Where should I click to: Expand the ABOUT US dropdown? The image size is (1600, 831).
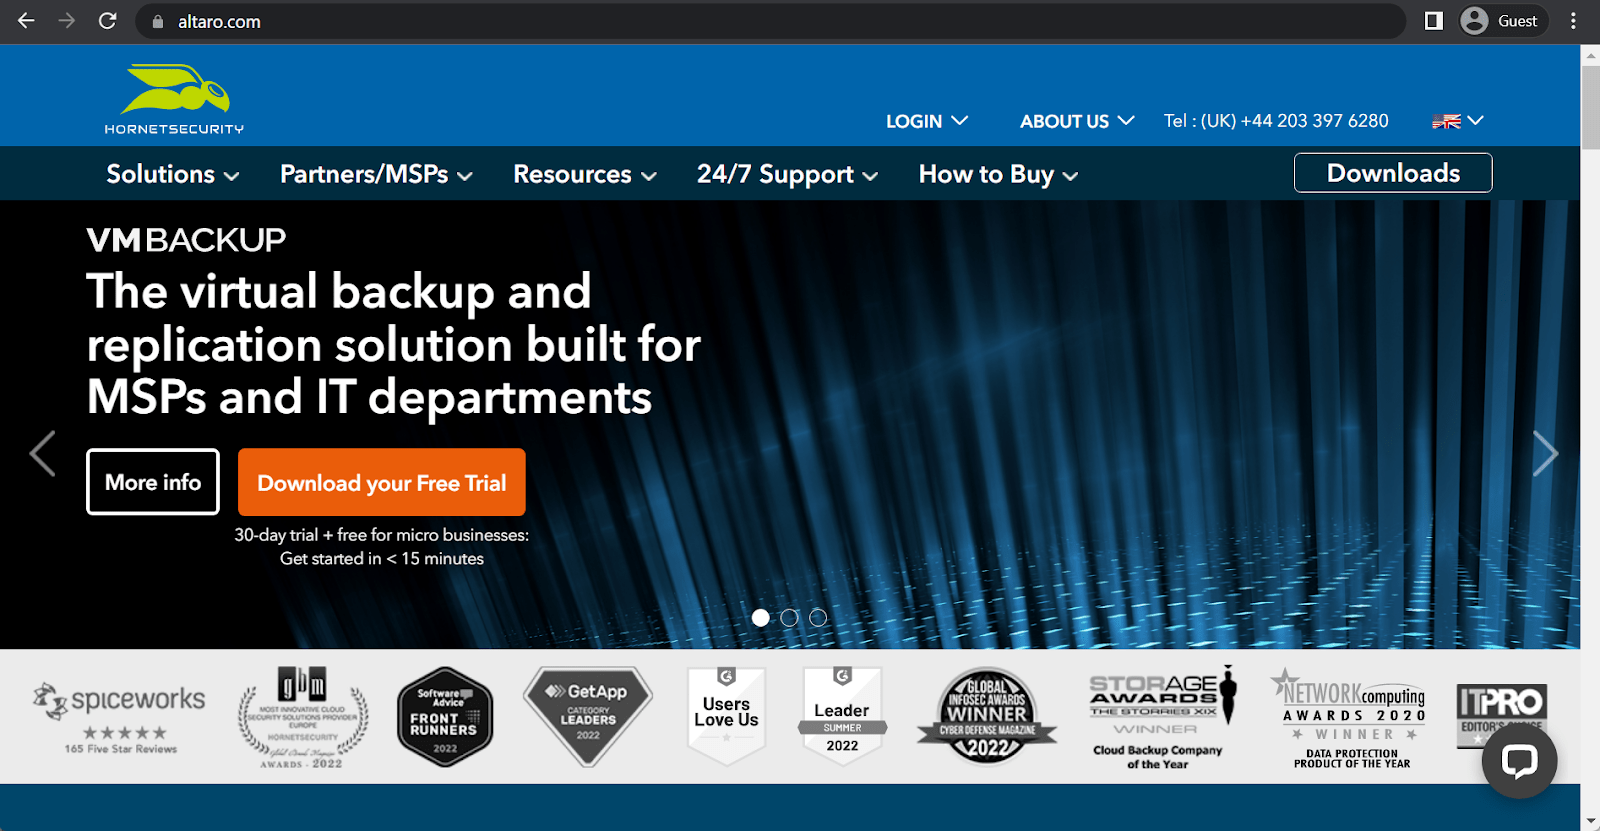[1076, 121]
